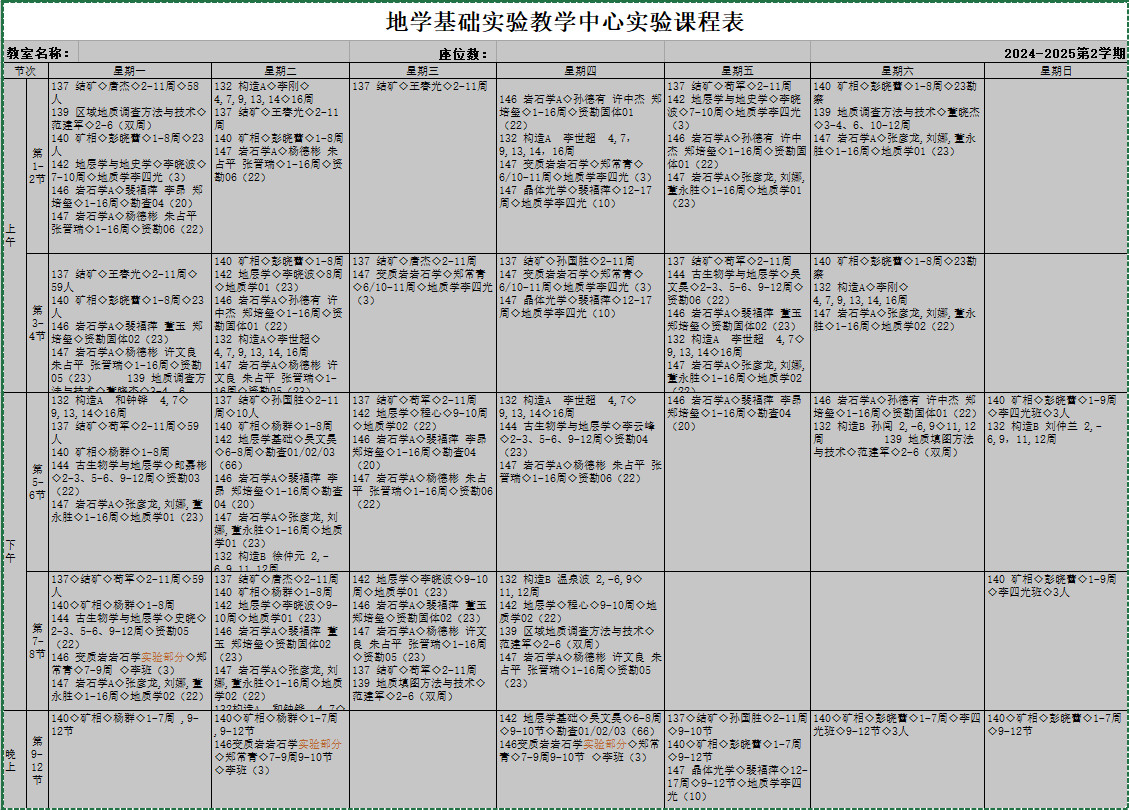Select the 星期日 第7-8节 schedule cell
This screenshot has height=810, width=1129.
tap(1056, 640)
